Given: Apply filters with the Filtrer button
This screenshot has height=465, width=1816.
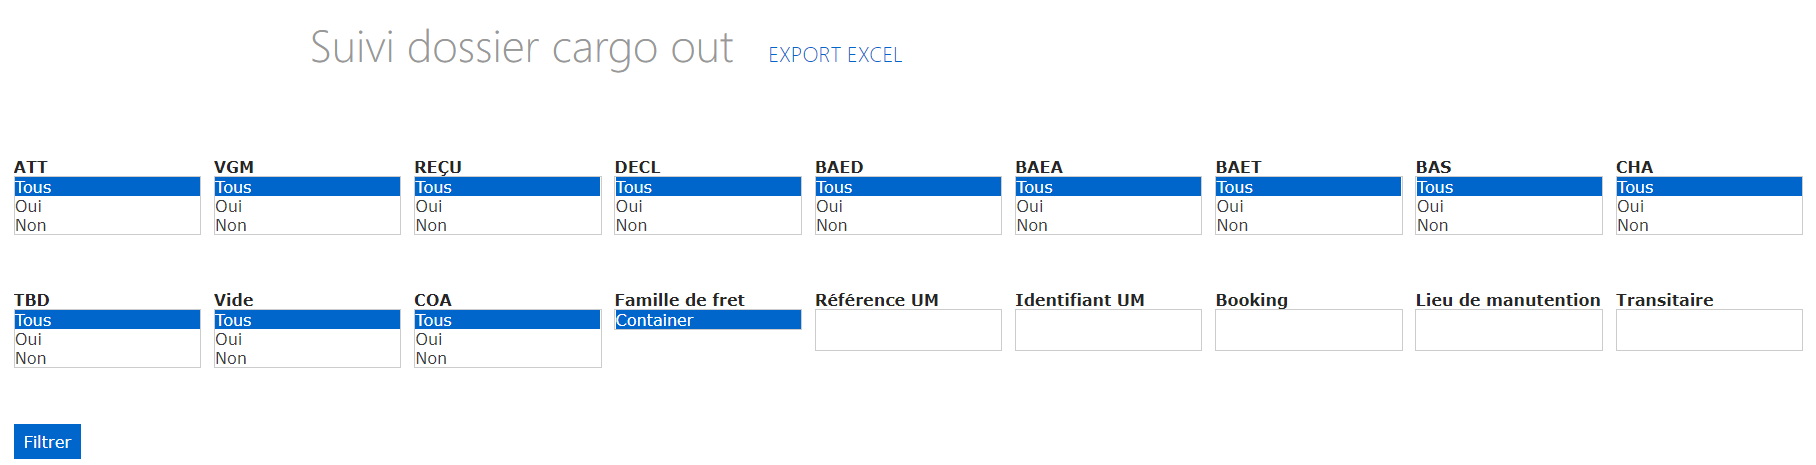Looking at the screenshot, I should (47, 442).
